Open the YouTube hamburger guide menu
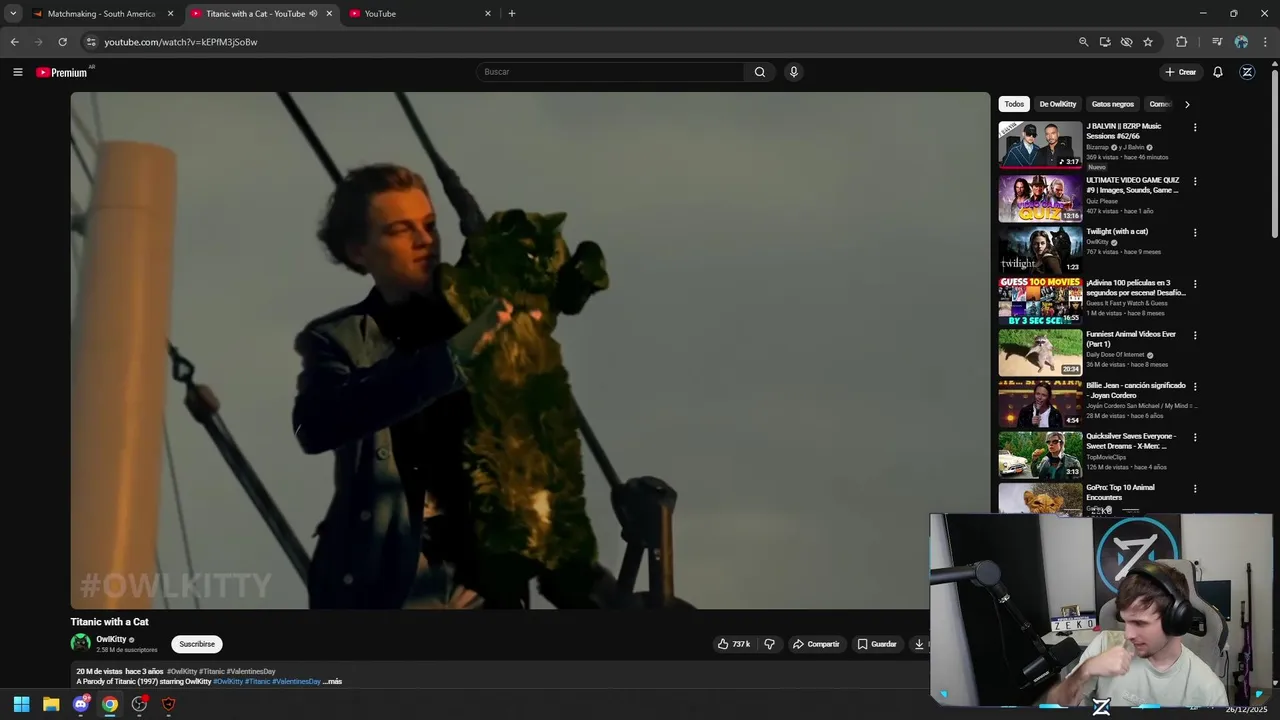1280x720 pixels. pos(17,72)
